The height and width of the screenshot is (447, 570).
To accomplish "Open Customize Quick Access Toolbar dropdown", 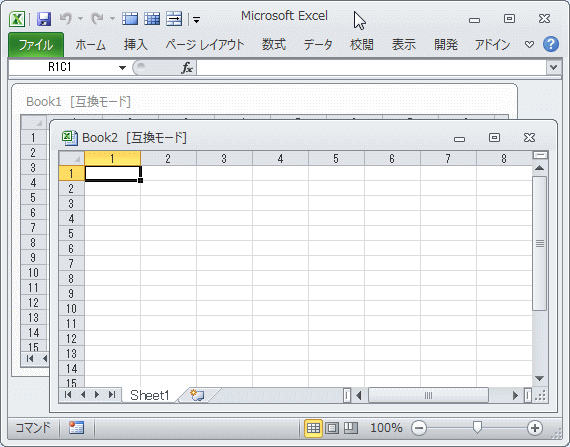I will [x=196, y=20].
